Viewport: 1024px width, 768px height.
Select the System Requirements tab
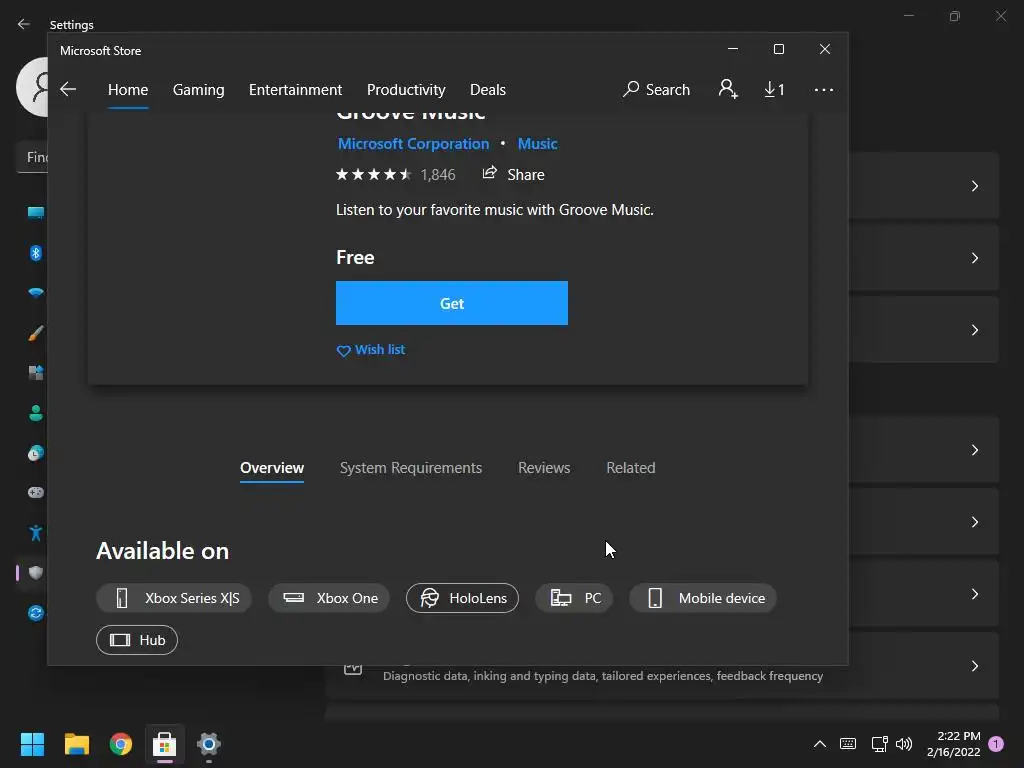tap(411, 468)
